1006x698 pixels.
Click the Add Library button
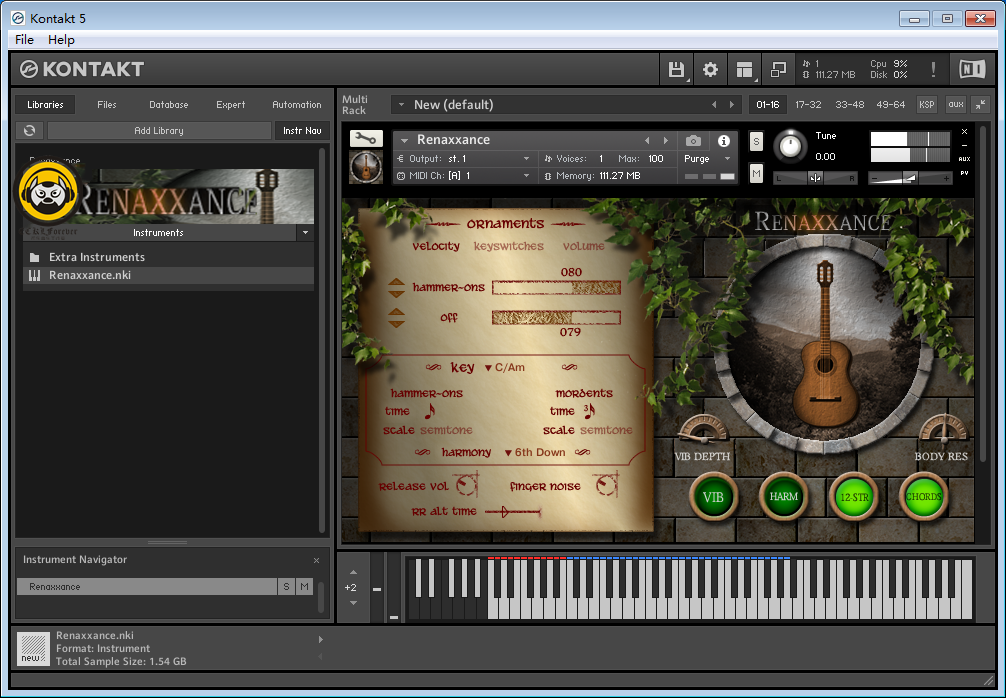point(159,130)
